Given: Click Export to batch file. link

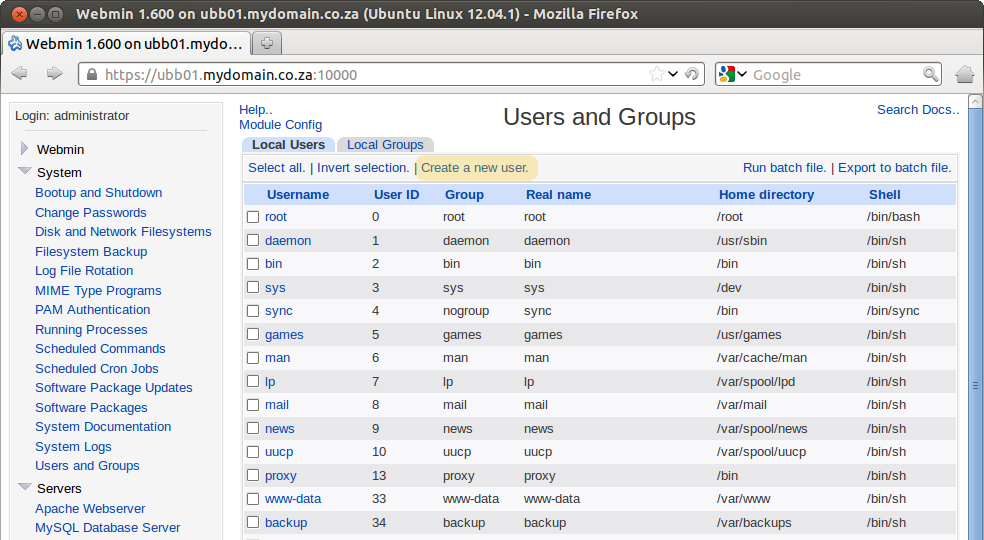Looking at the screenshot, I should tap(895, 168).
